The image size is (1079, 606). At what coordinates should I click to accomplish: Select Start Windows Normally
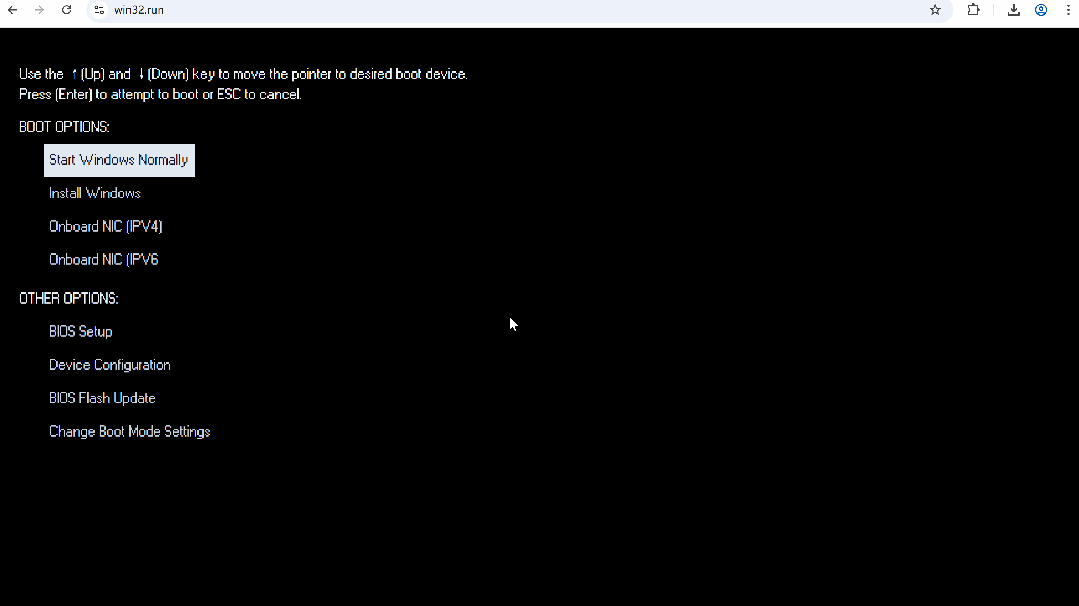(x=119, y=160)
